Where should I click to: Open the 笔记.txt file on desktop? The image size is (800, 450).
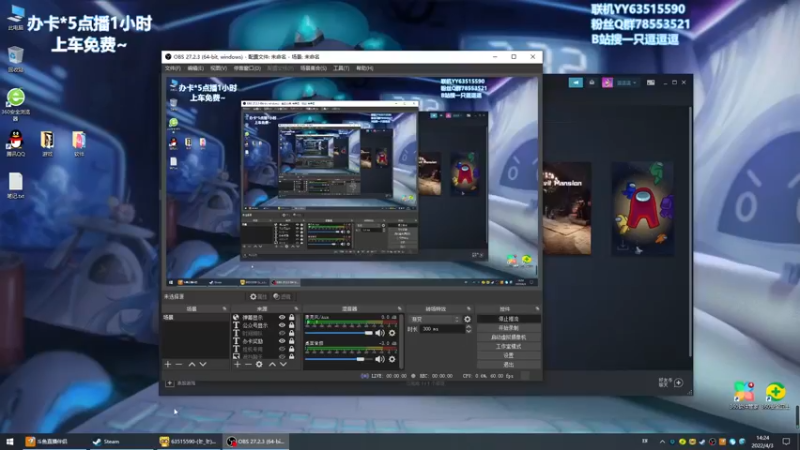pos(16,185)
